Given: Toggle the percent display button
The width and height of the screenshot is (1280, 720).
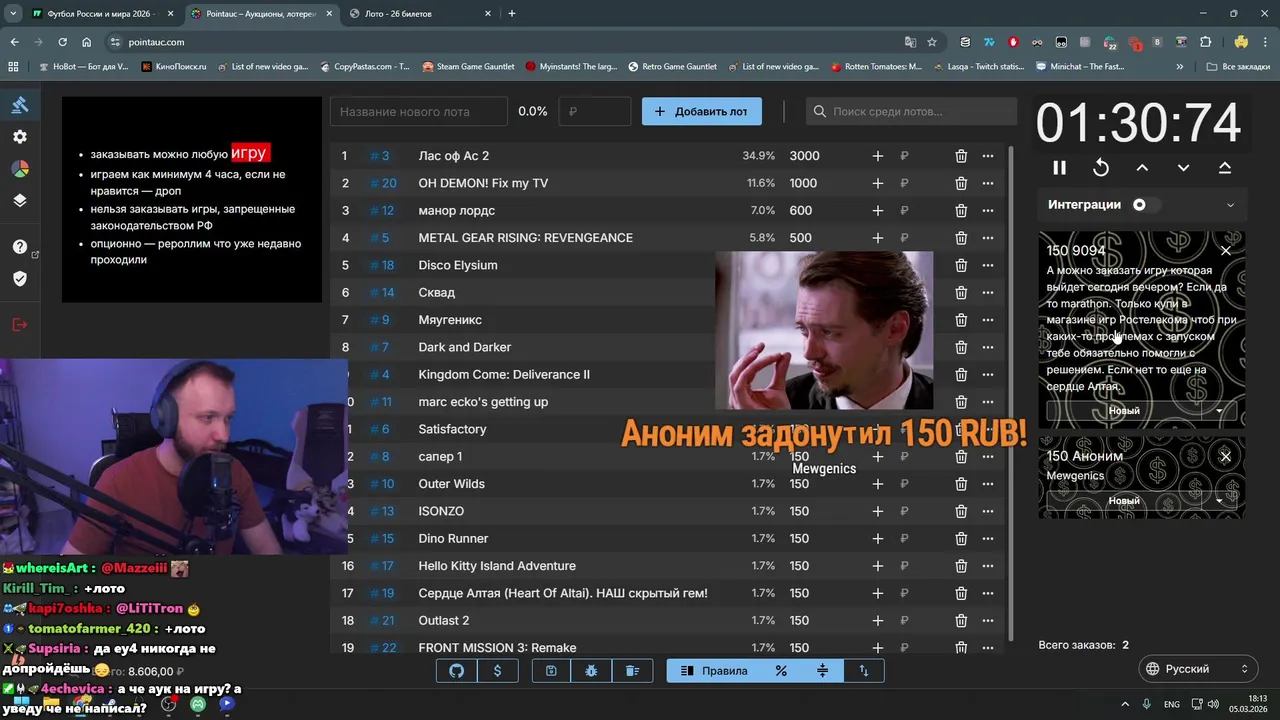Looking at the screenshot, I should coord(781,671).
